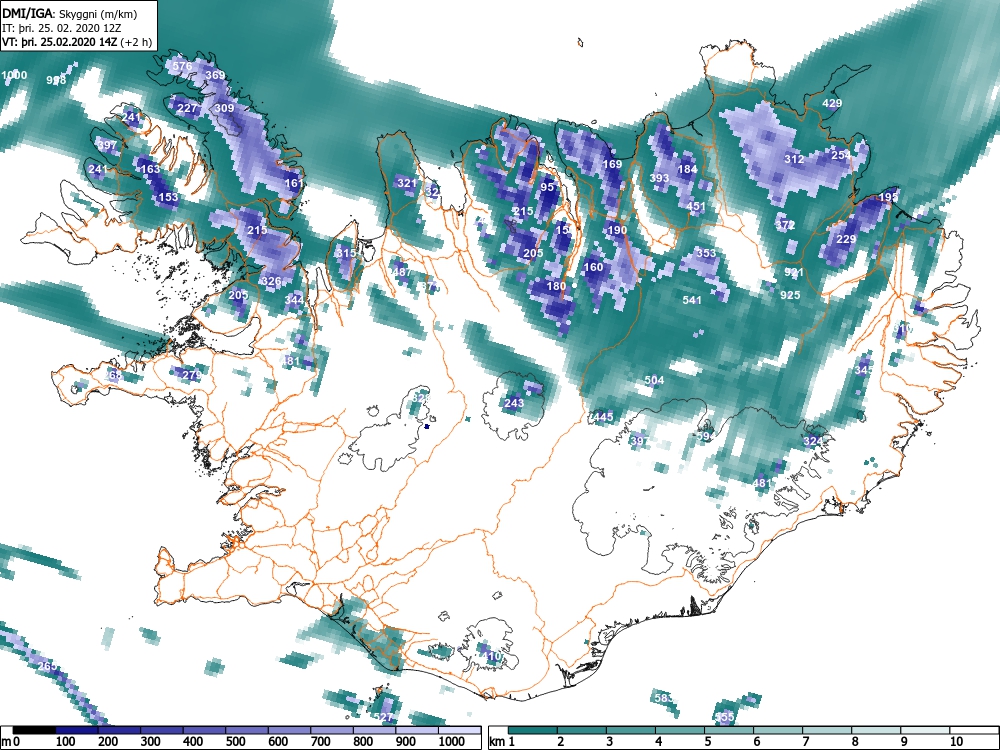Click visibility value 541 on the map

[692, 300]
